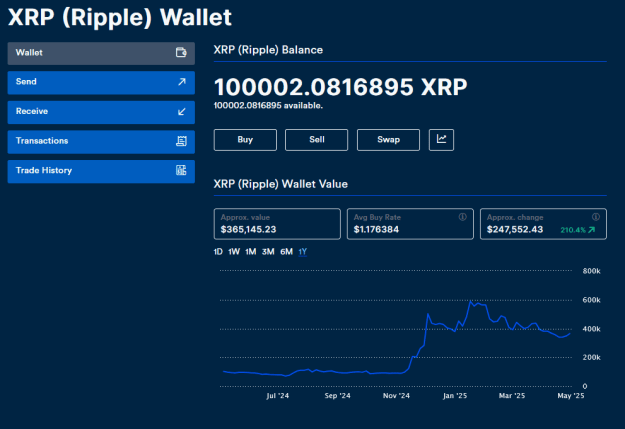This screenshot has height=429, width=625.
Task: Click the Swap button
Action: [x=388, y=140]
